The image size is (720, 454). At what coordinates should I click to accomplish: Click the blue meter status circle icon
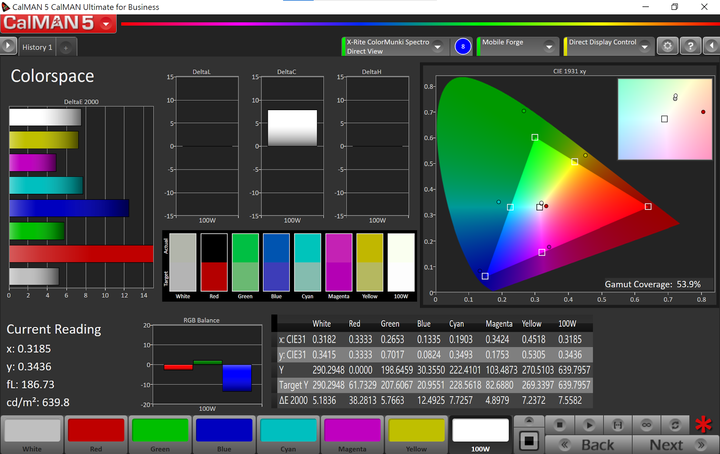tap(463, 46)
